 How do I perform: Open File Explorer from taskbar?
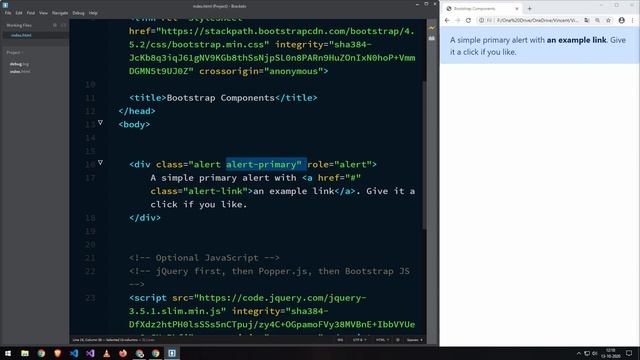pos(25,353)
